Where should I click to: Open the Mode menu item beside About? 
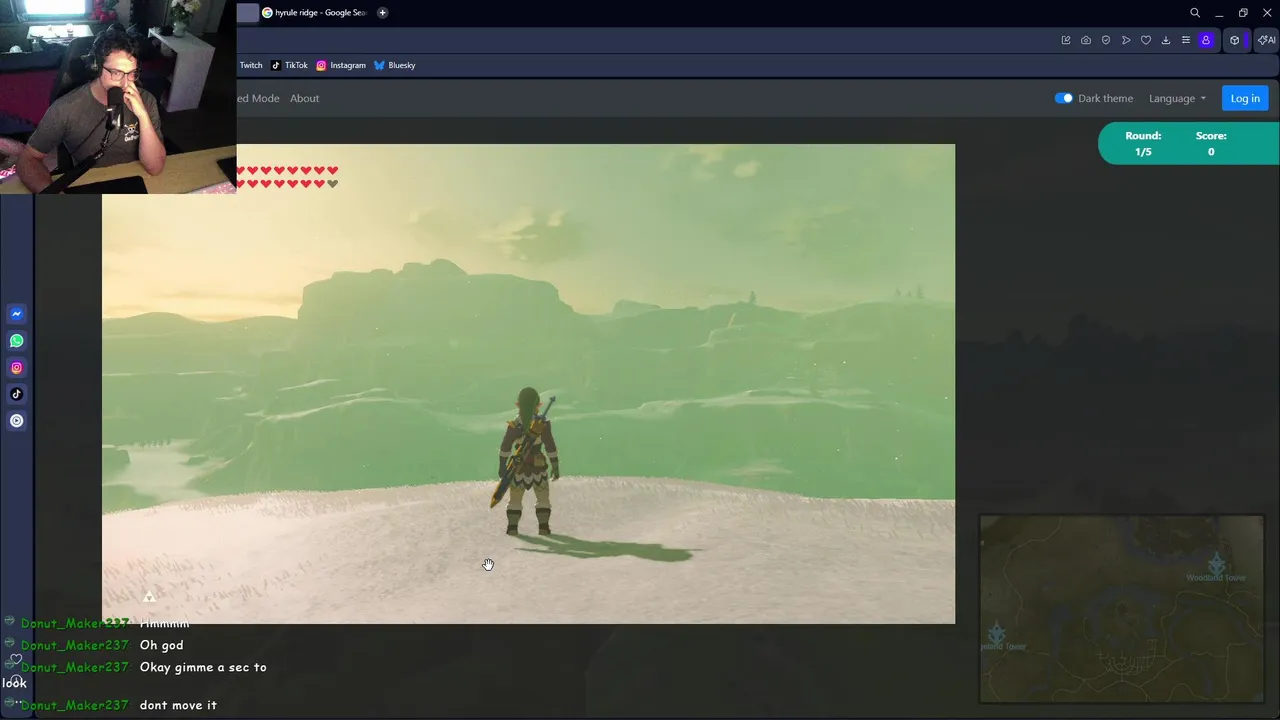tap(258, 98)
